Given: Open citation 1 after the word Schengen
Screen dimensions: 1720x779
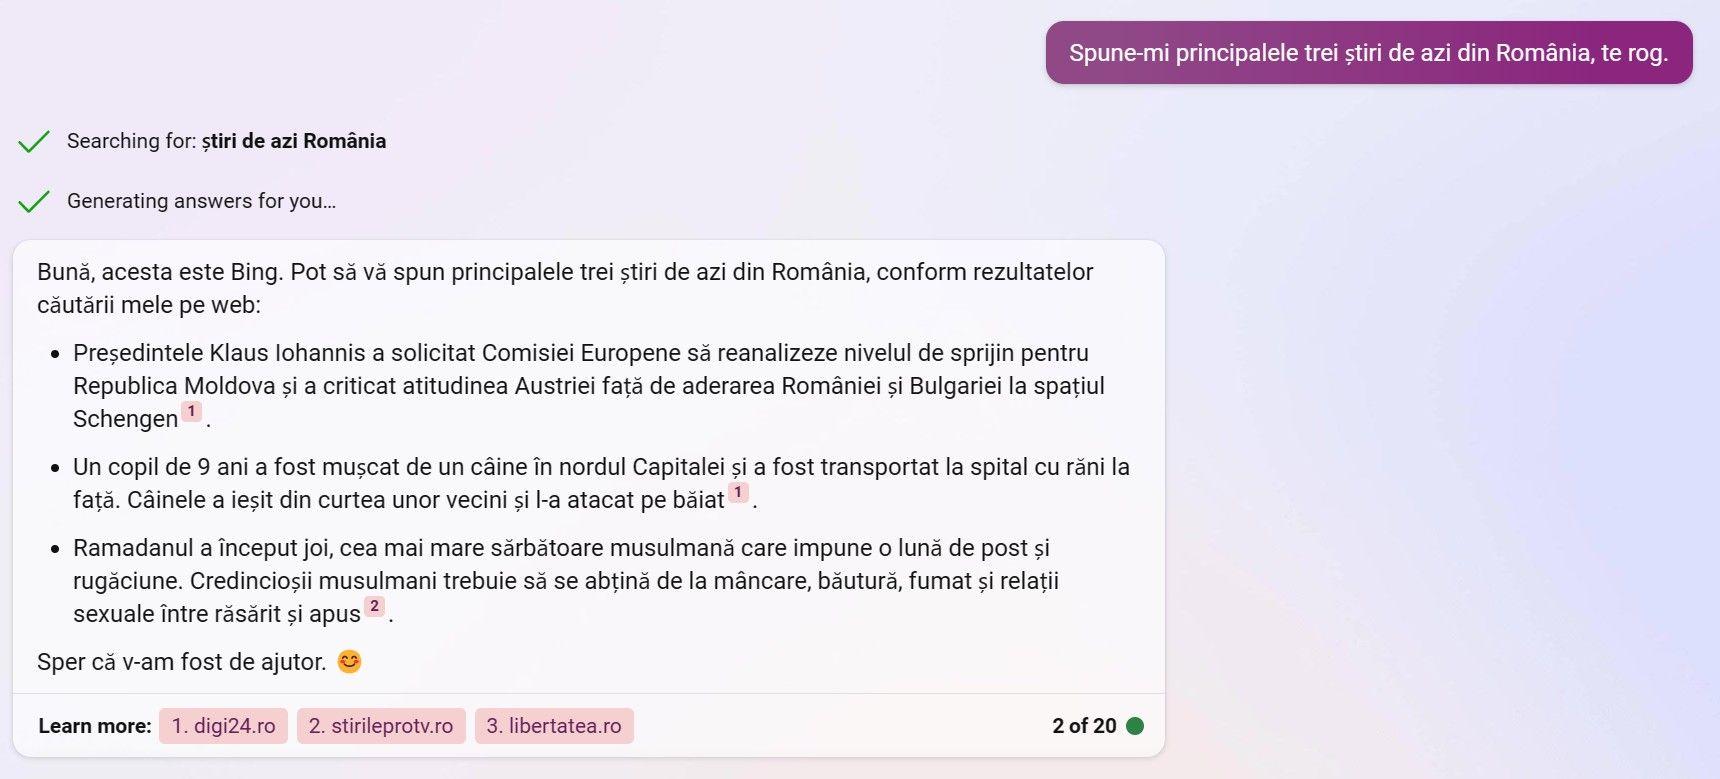Looking at the screenshot, I should point(191,411).
